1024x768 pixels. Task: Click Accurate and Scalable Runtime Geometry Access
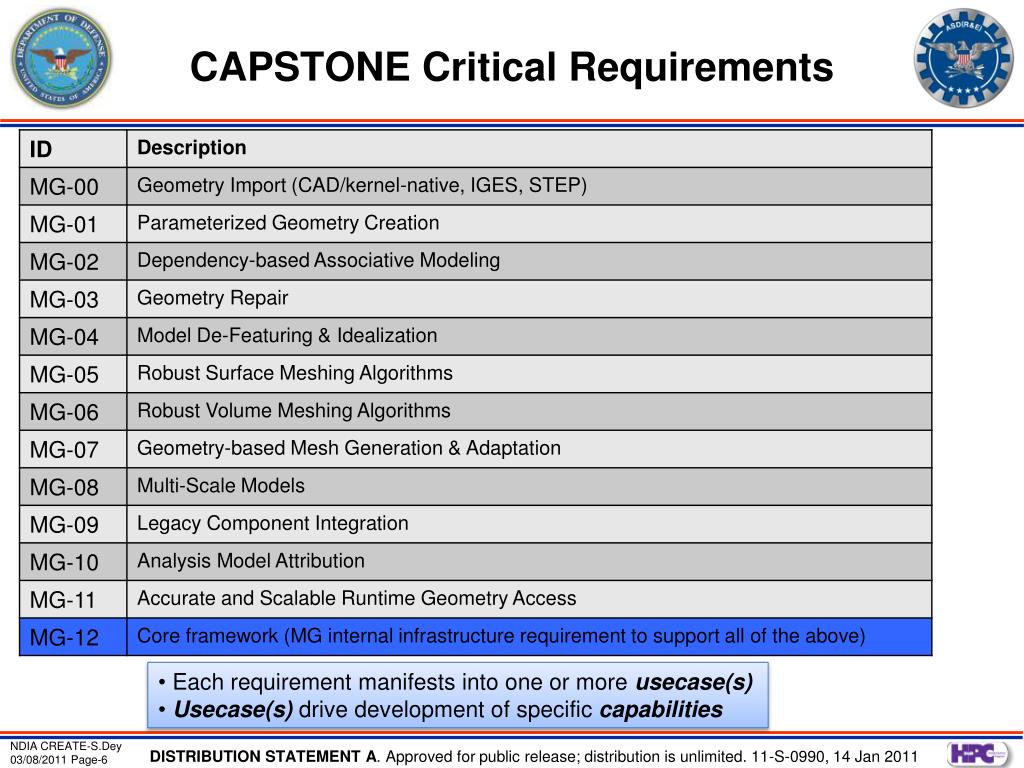pos(357,599)
